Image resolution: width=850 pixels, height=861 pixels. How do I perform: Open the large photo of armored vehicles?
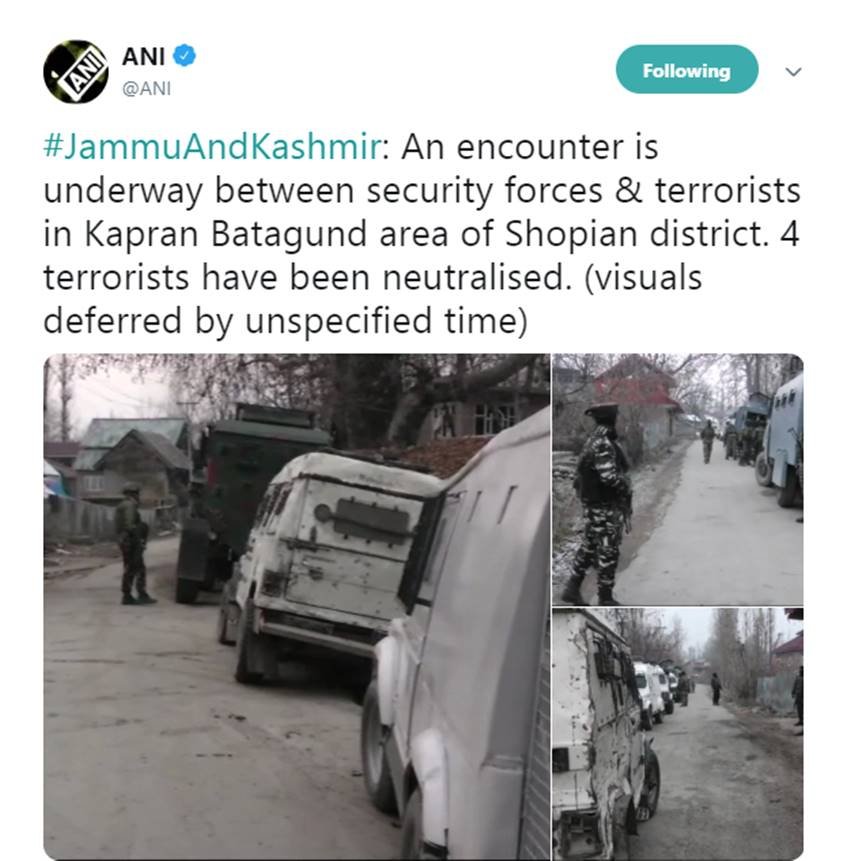point(297,607)
